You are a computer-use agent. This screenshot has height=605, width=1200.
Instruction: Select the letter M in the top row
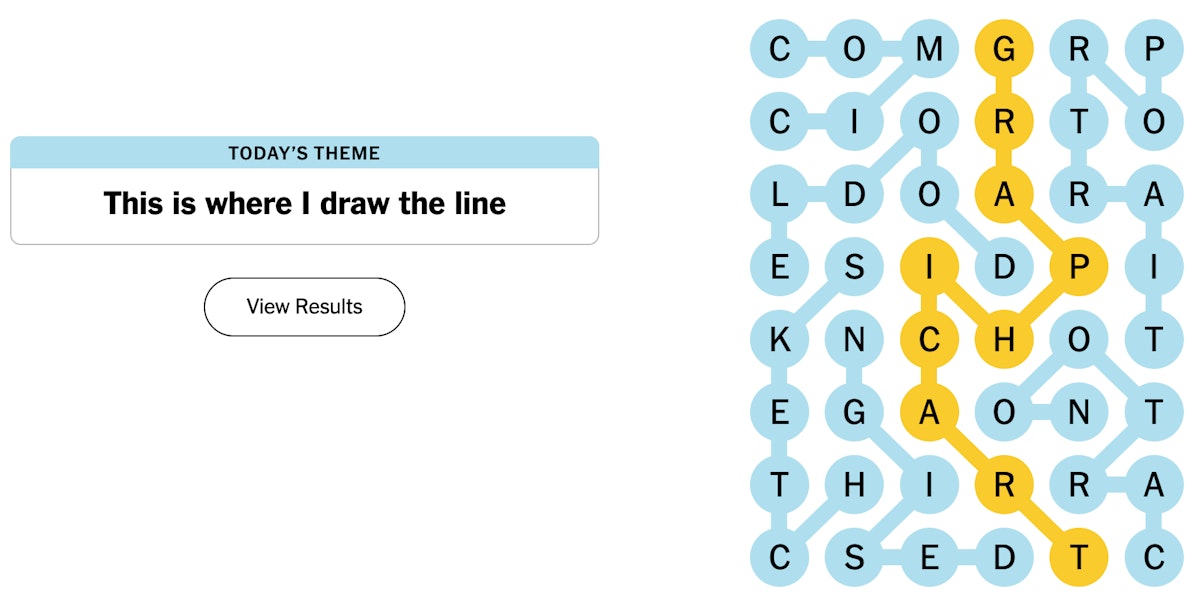click(x=930, y=49)
